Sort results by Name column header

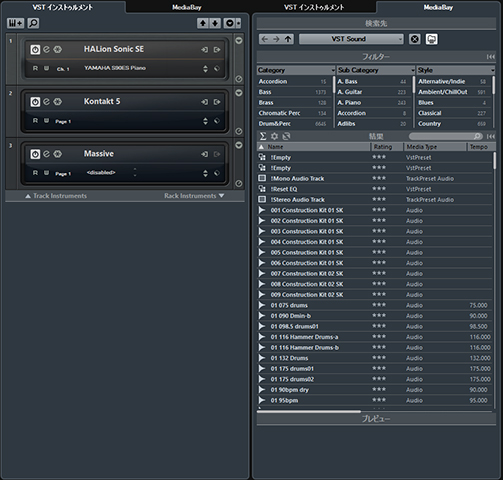point(314,147)
